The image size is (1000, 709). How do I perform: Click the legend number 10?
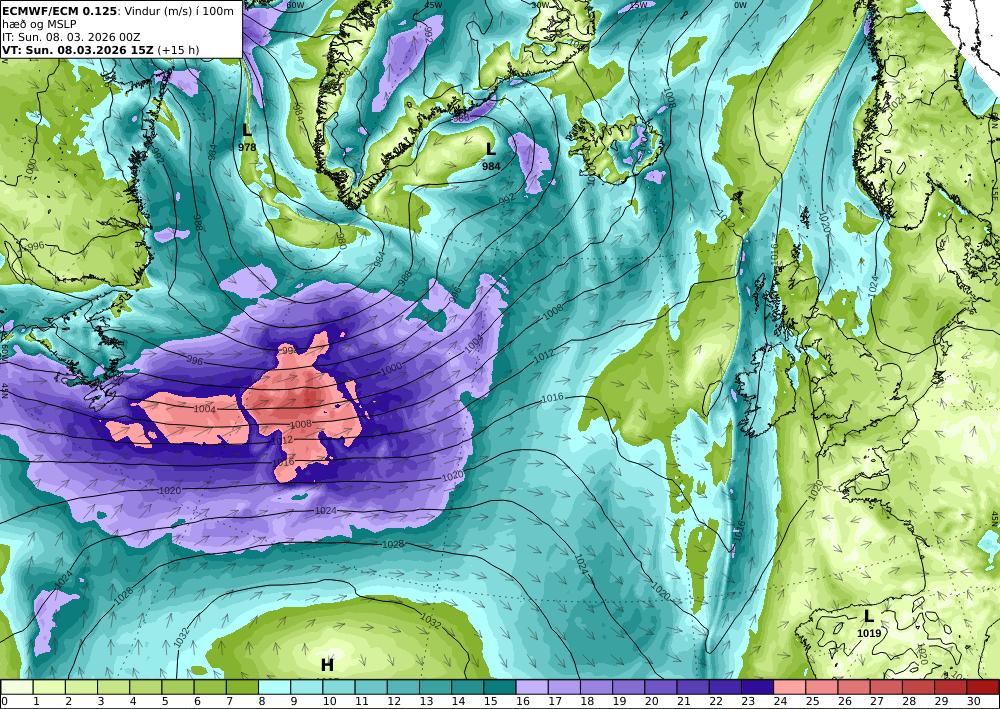330,701
